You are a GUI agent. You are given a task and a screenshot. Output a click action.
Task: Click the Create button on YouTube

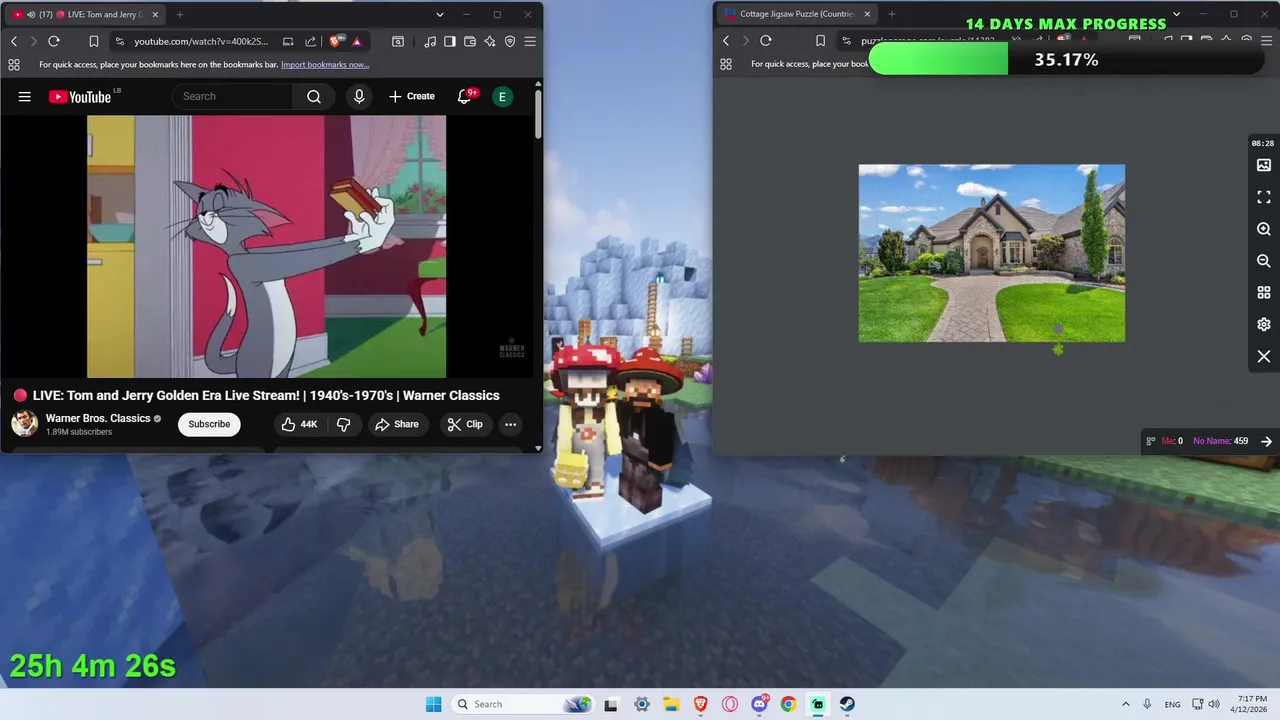[412, 96]
